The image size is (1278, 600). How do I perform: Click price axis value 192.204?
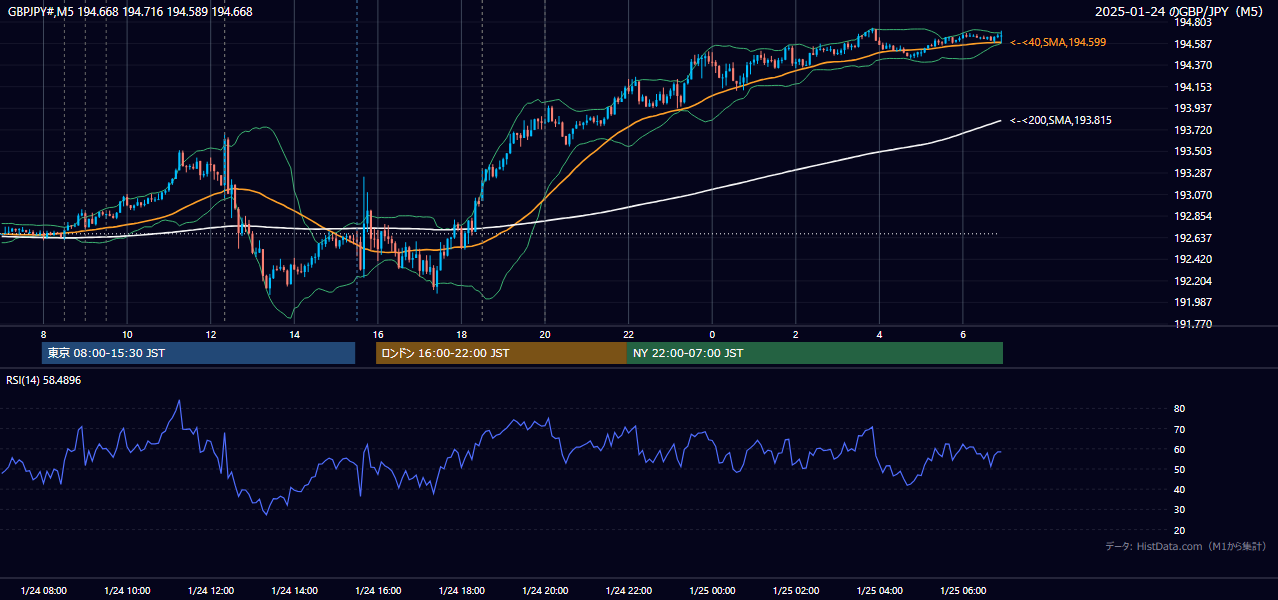tap(1191, 281)
